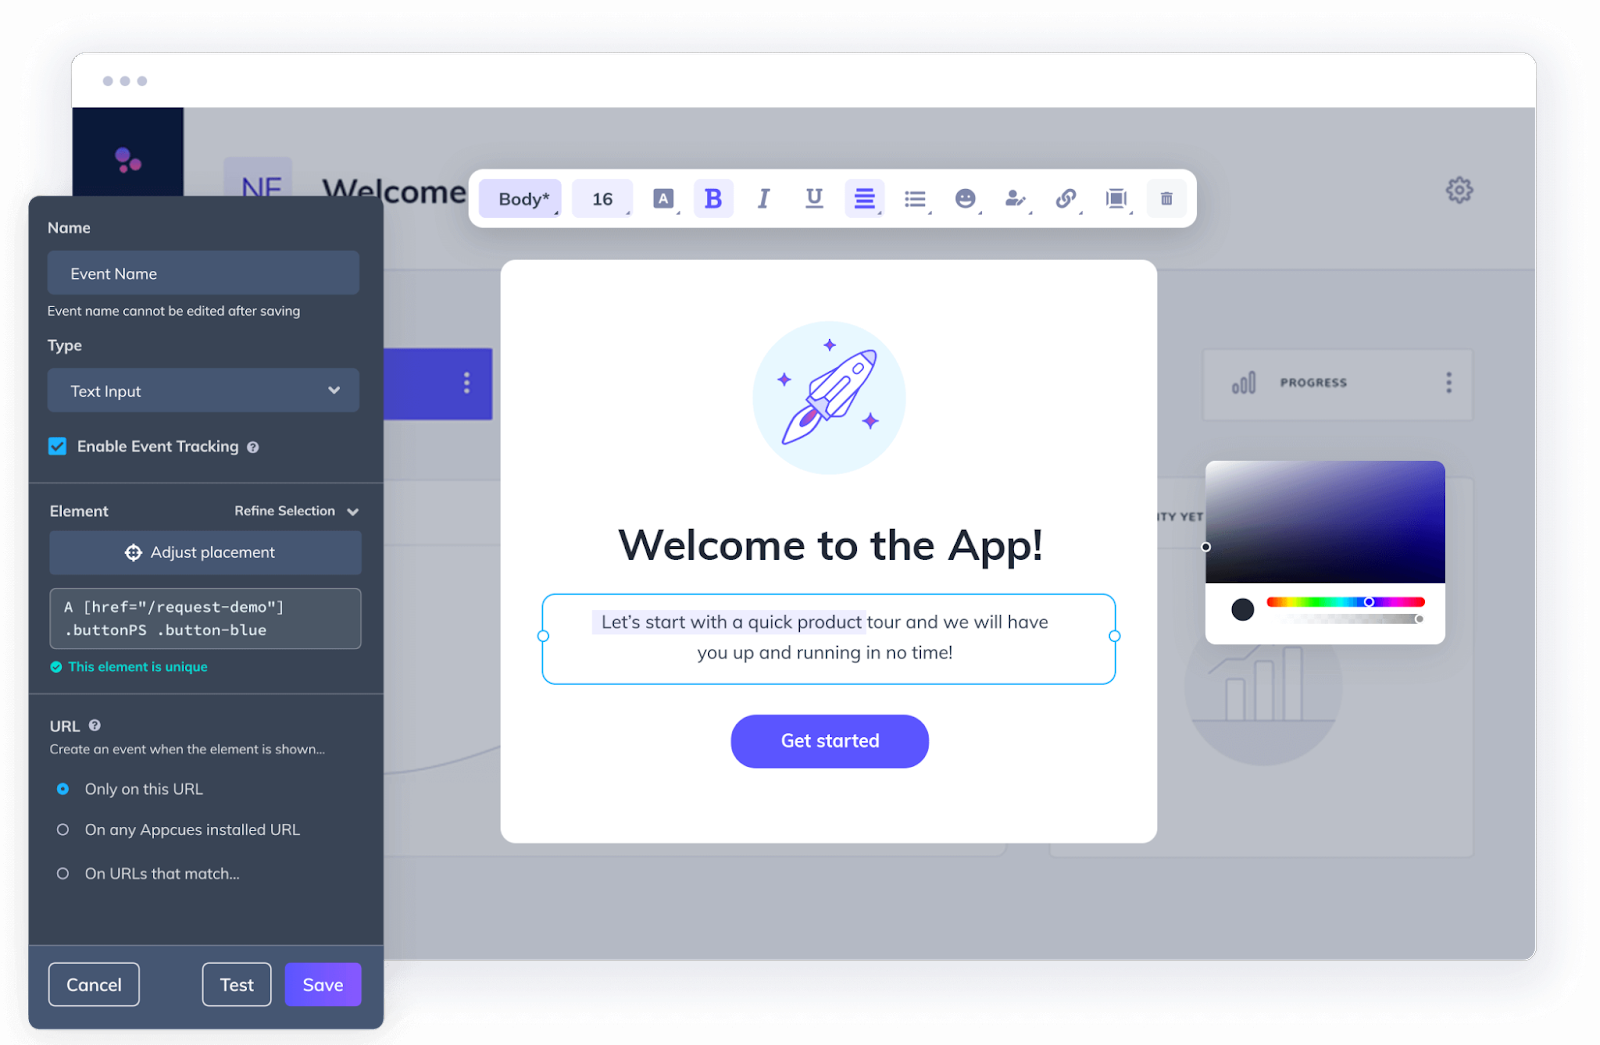Open the Text Input type dropdown
This screenshot has height=1045, width=1600.
[203, 391]
